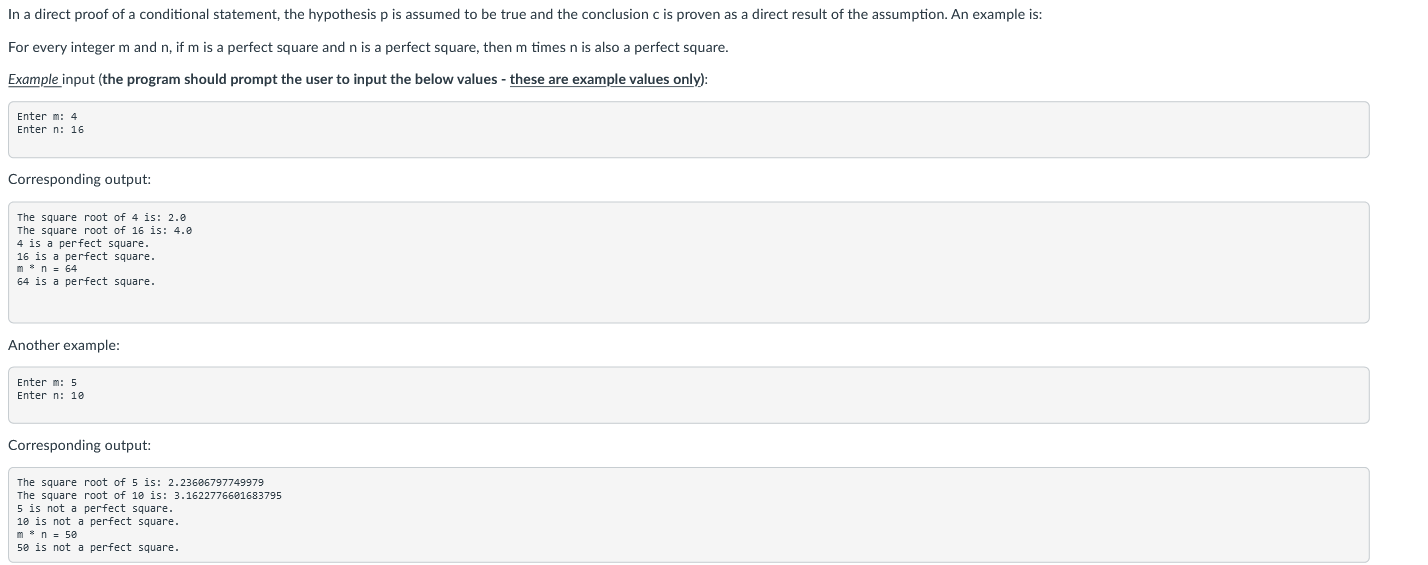The image size is (1428, 565).
Task: Click 'Enter m: 5' in second input block
Action: [47, 382]
